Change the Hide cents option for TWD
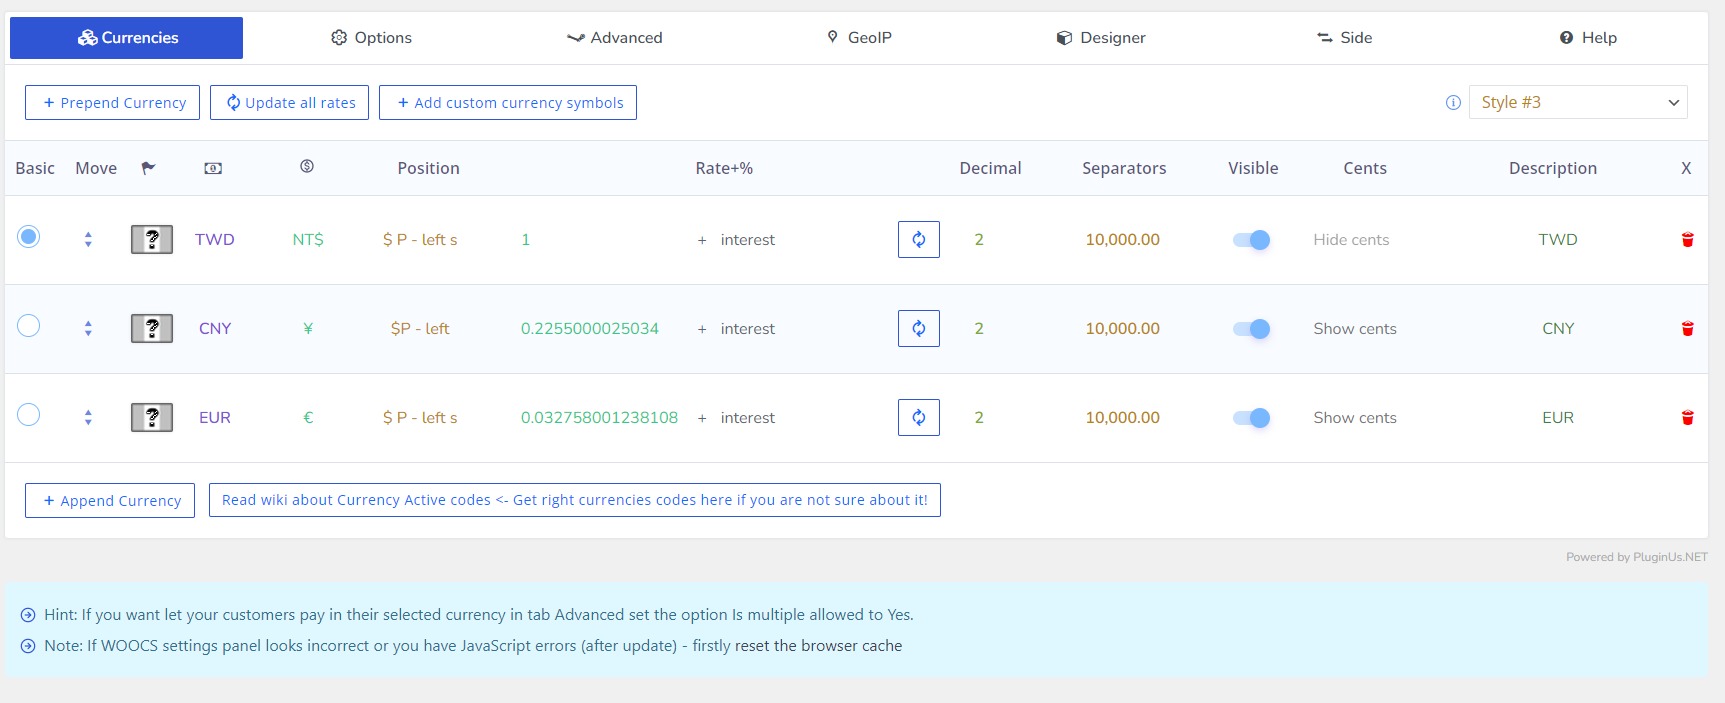 [1351, 240]
